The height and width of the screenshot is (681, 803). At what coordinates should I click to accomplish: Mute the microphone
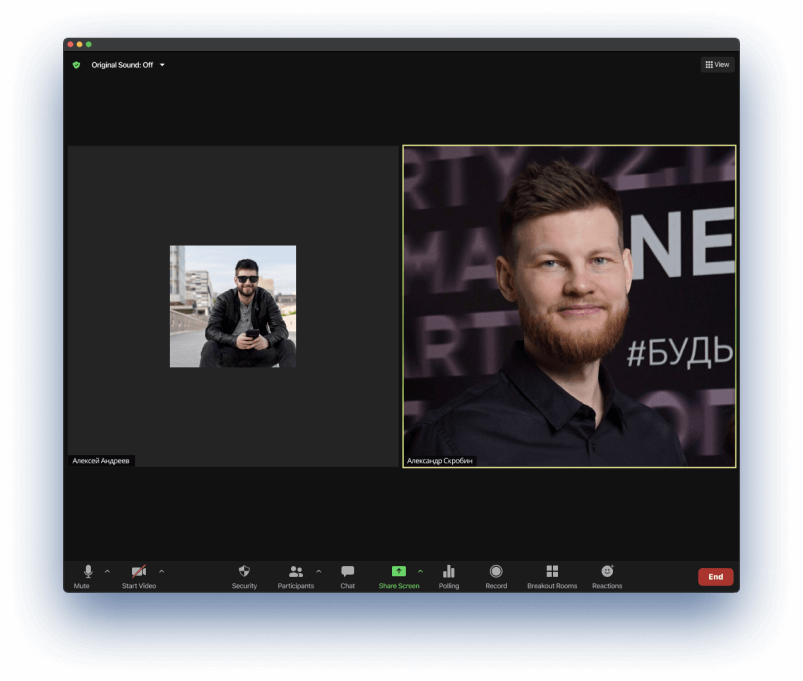(82, 577)
